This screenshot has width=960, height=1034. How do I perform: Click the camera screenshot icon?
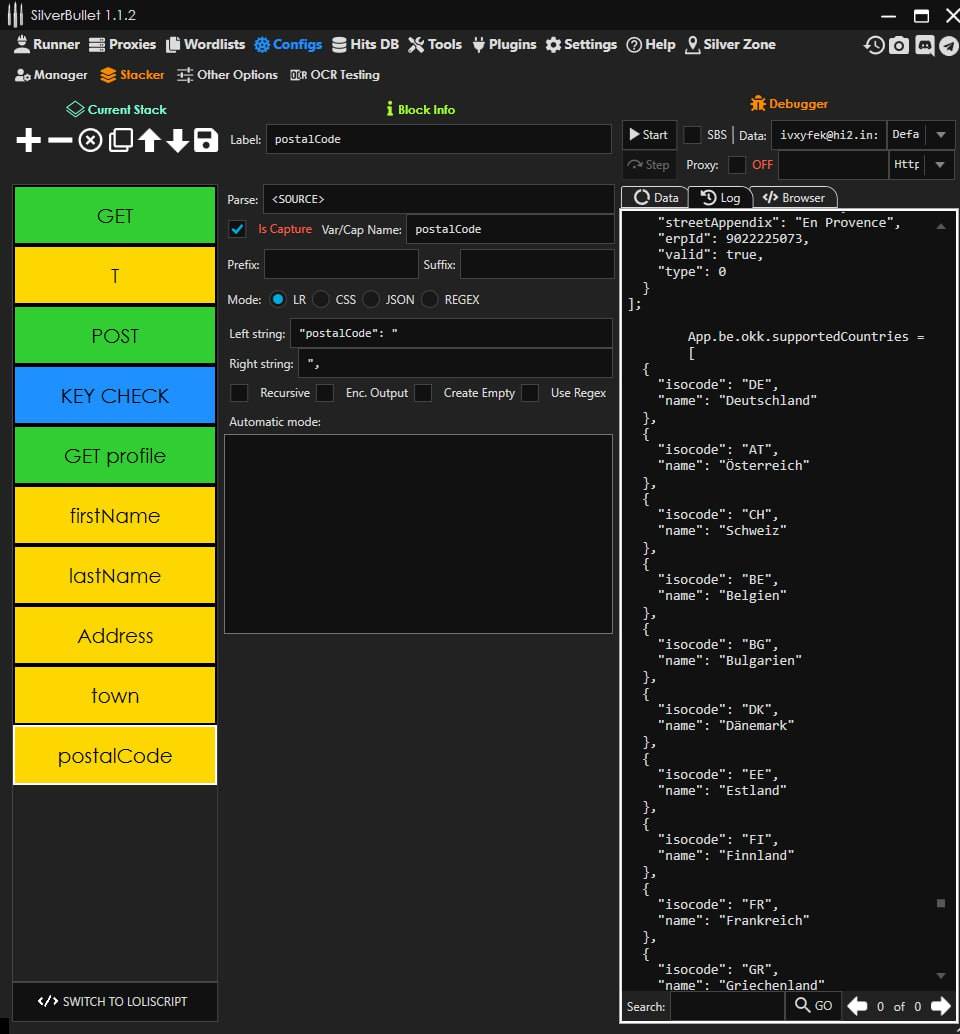pos(899,45)
